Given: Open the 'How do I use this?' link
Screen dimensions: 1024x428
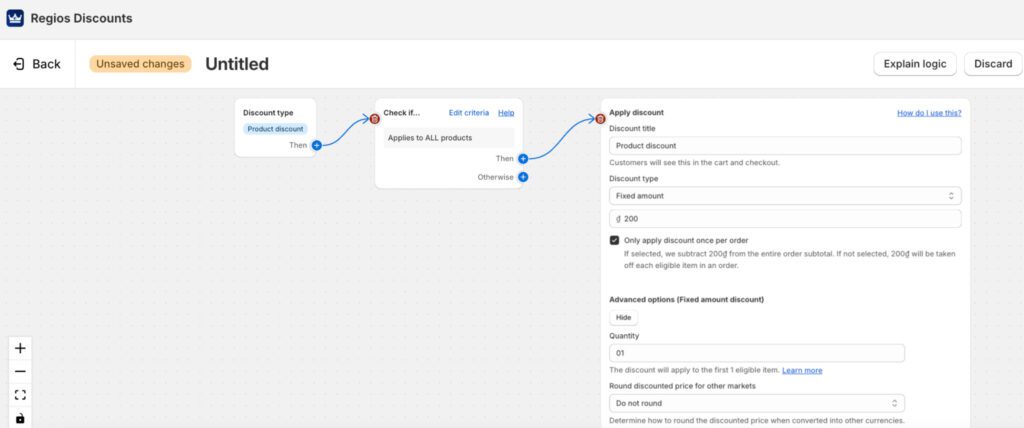Looking at the screenshot, I should (x=928, y=113).
